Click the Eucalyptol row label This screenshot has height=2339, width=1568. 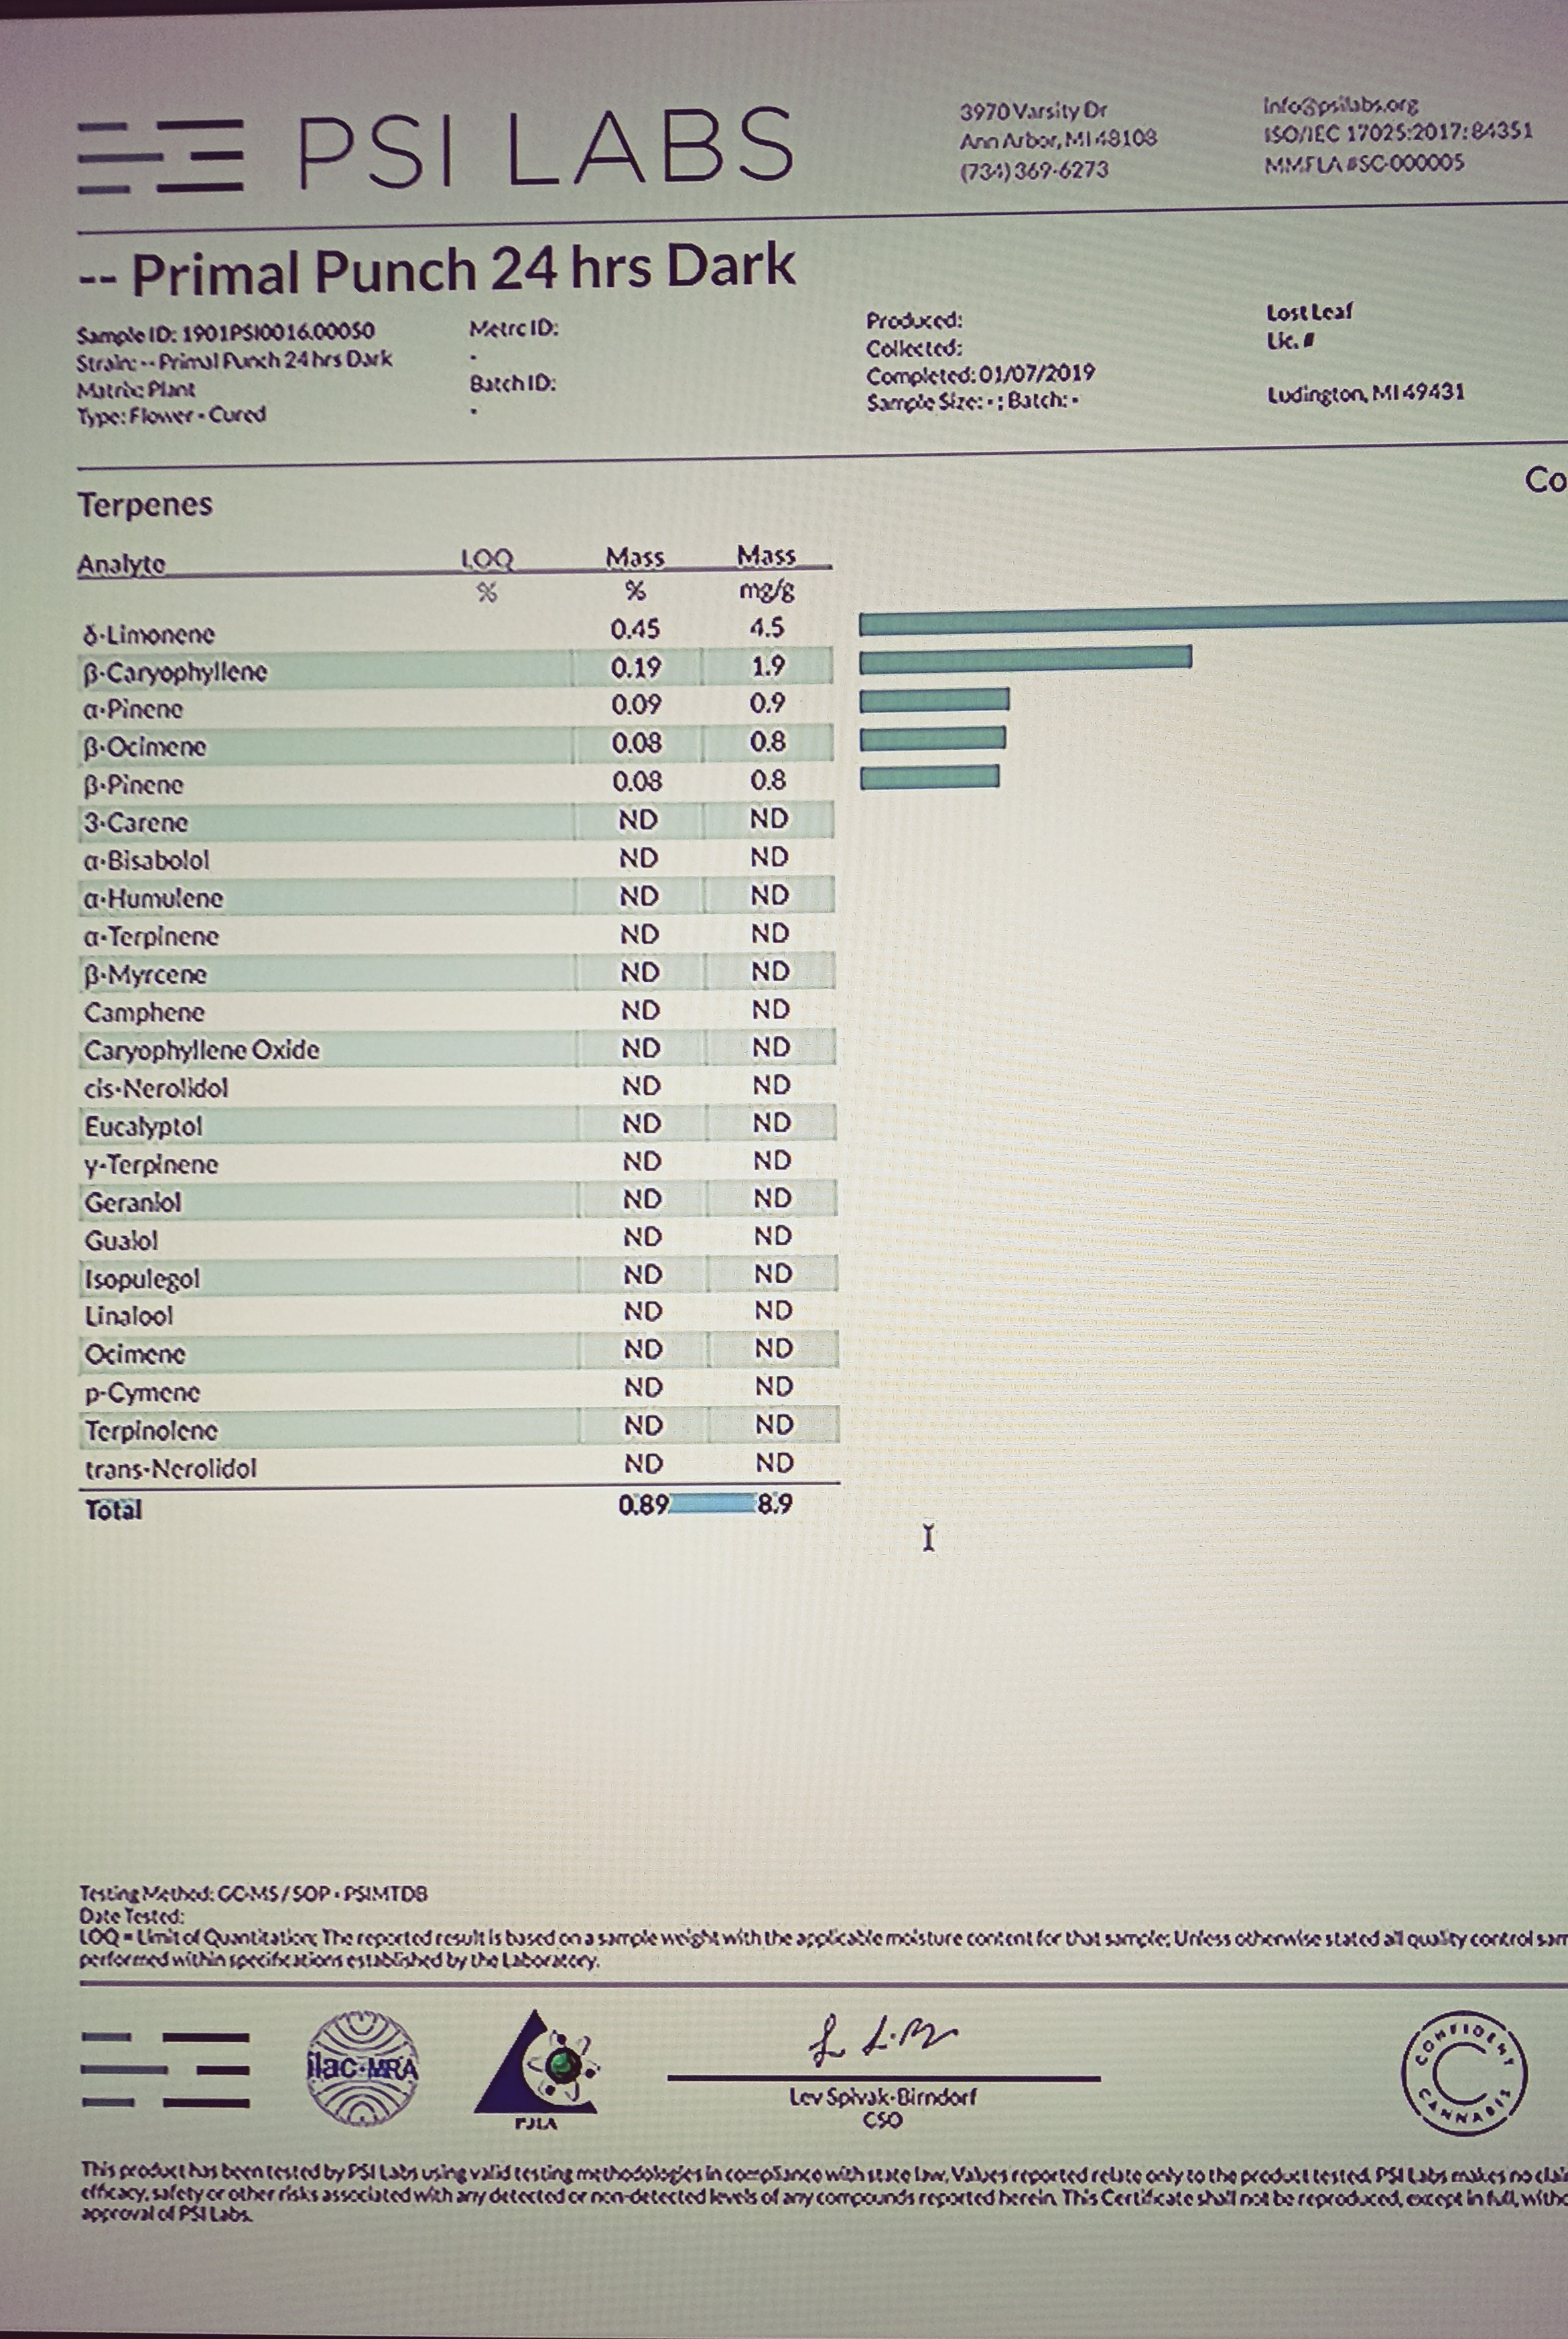(x=143, y=1127)
